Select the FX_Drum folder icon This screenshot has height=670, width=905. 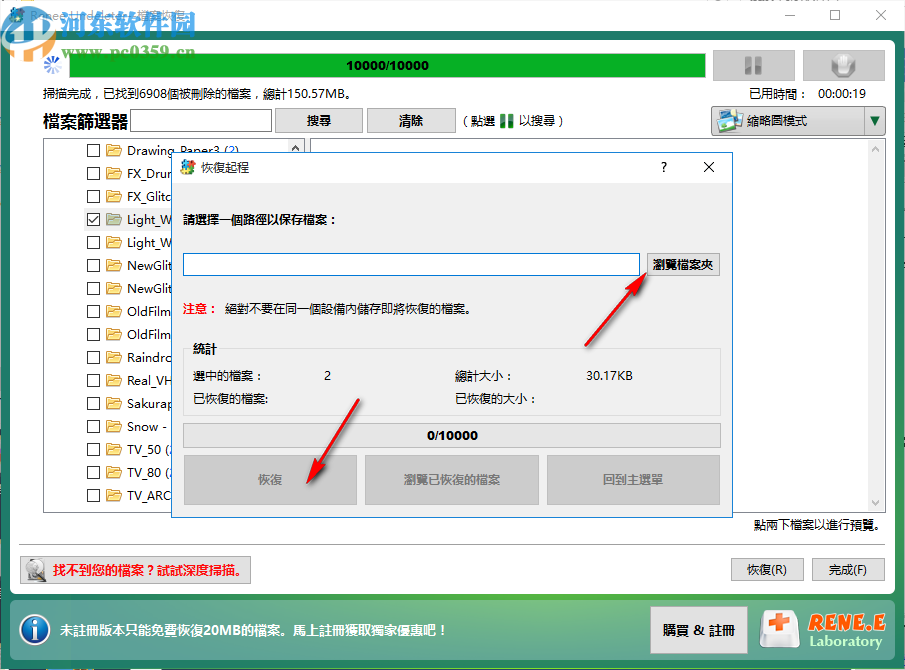[x=114, y=173]
